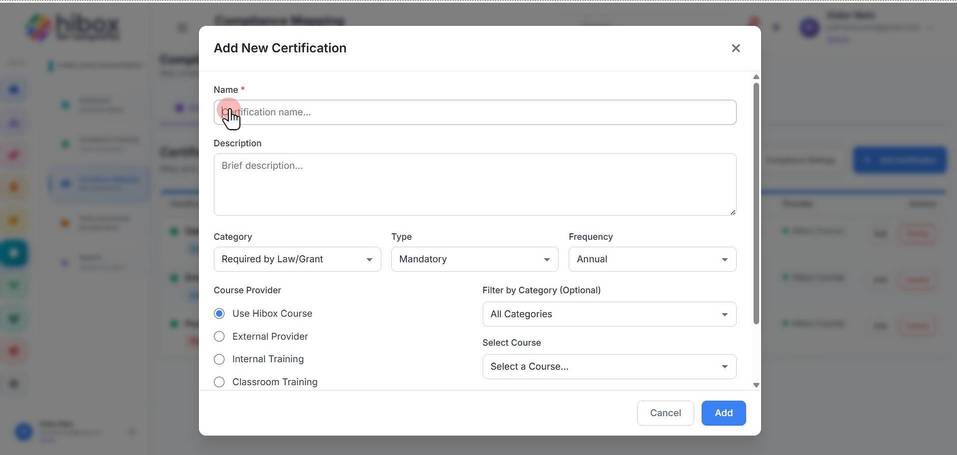This screenshot has height=455, width=957.
Task: Open the Frequency dropdown showing Annual
Action: (652, 259)
